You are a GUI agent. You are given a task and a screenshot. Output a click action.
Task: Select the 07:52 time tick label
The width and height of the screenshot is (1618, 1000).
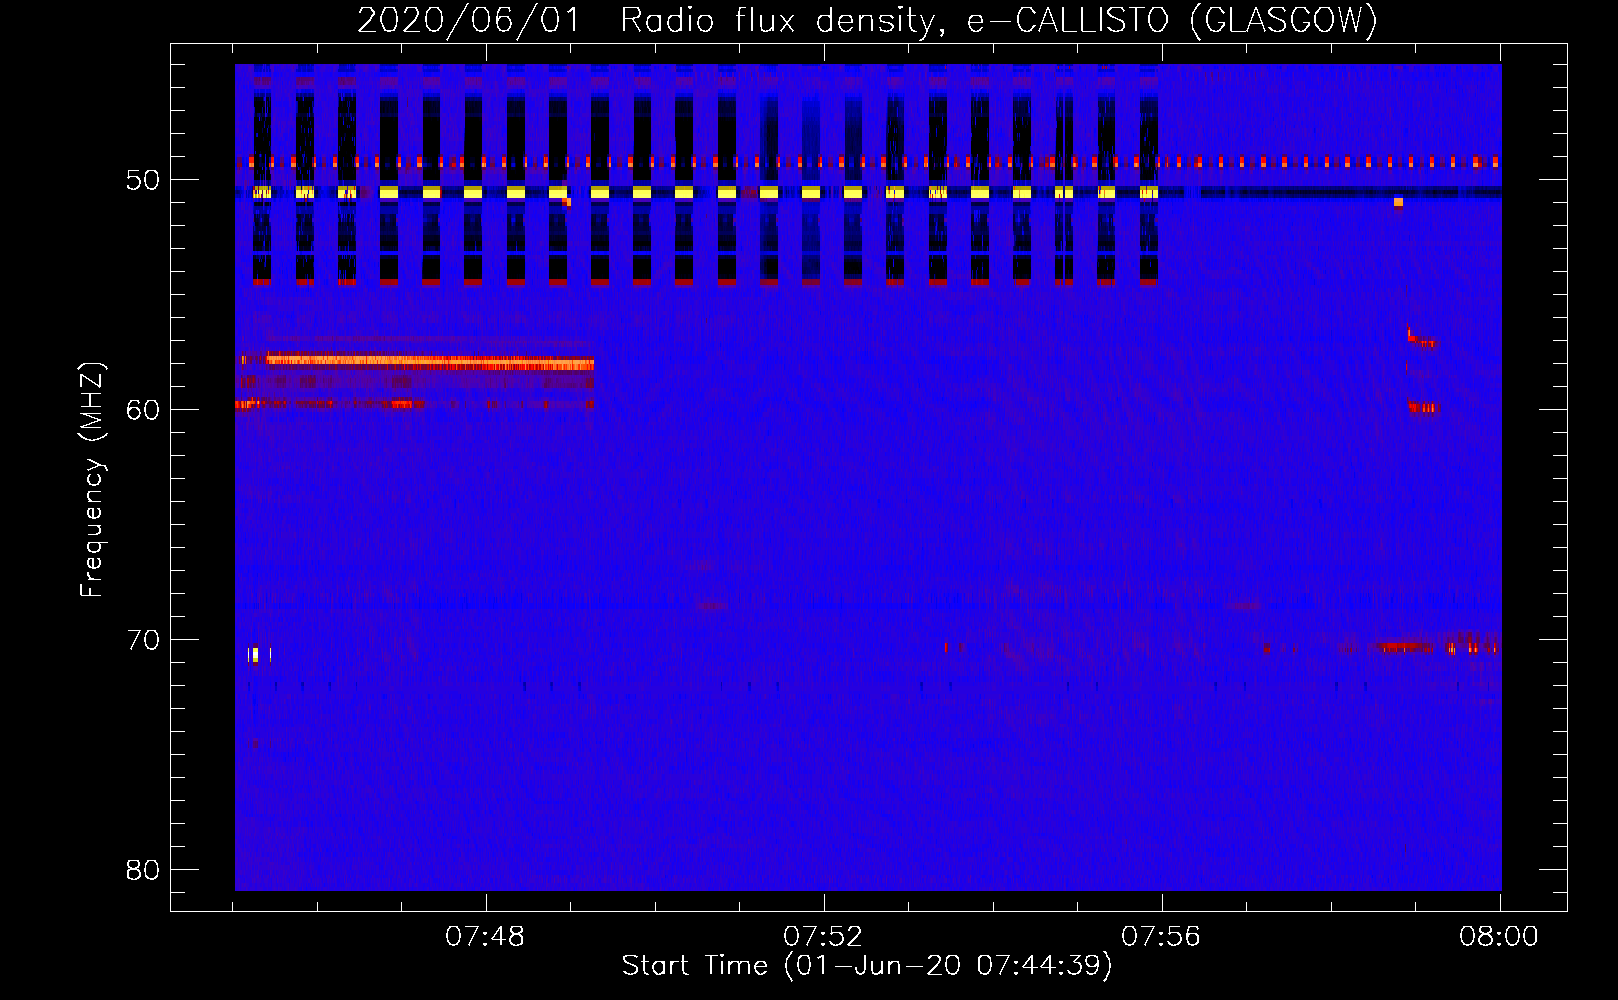[x=823, y=937]
